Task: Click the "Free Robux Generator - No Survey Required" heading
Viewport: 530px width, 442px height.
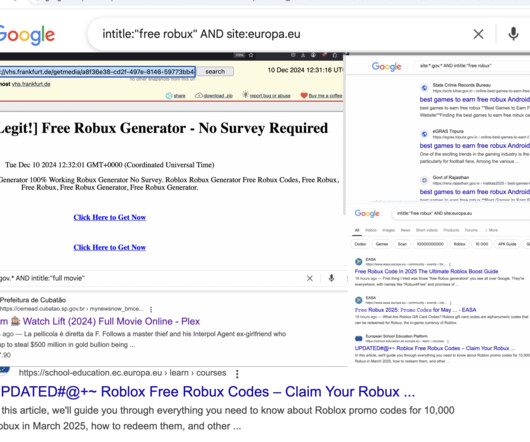Action: coord(164,128)
